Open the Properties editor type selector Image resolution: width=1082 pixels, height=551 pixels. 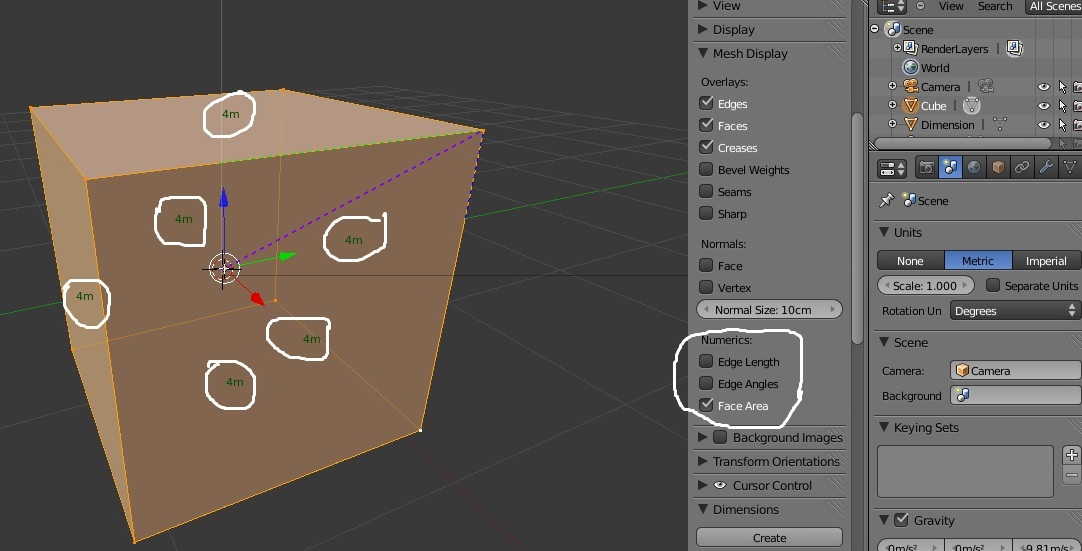(x=892, y=168)
